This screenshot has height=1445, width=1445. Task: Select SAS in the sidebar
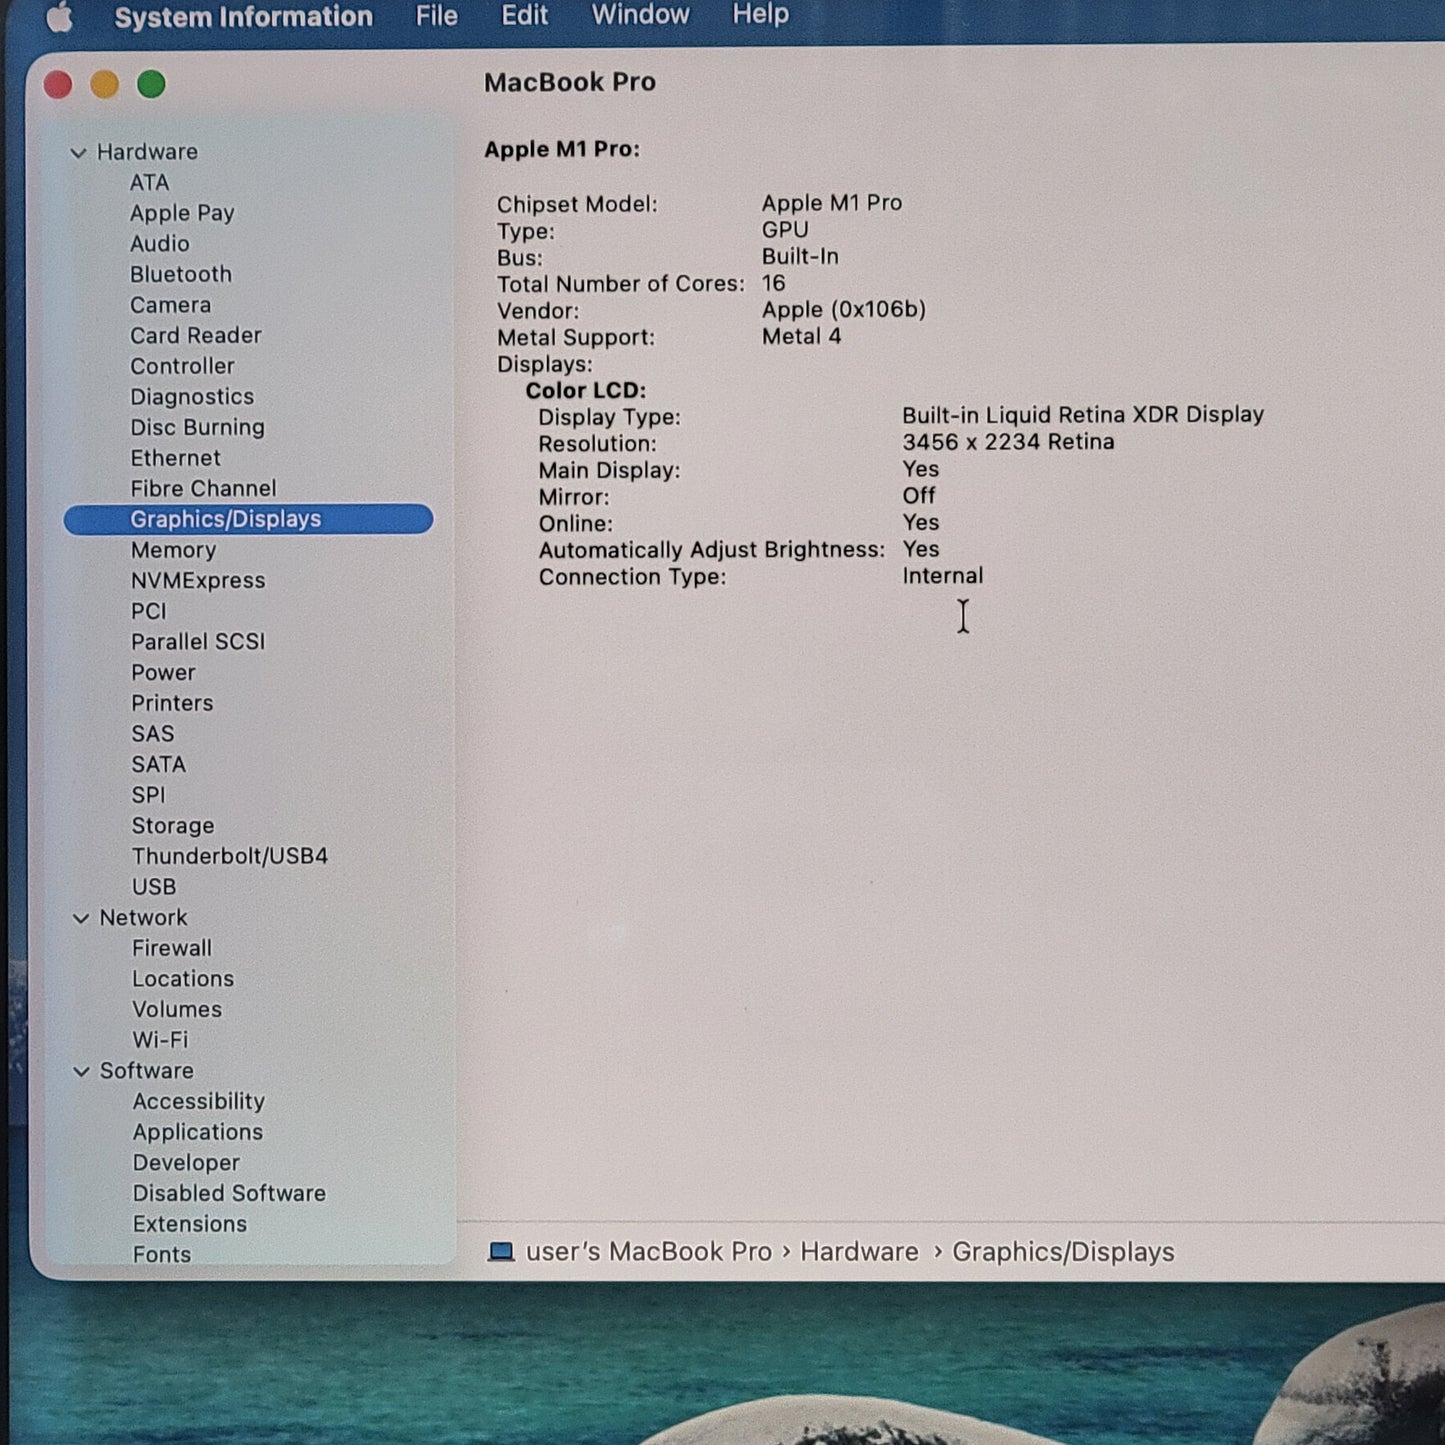(153, 734)
